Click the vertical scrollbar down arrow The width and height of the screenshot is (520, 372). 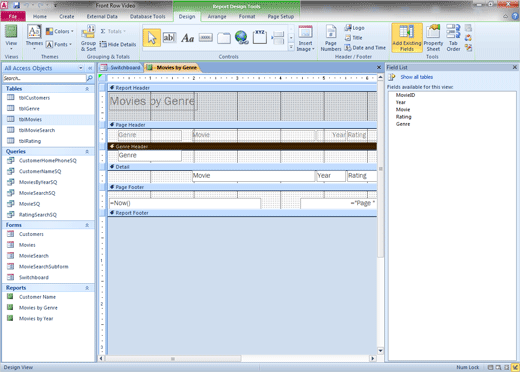point(380,351)
